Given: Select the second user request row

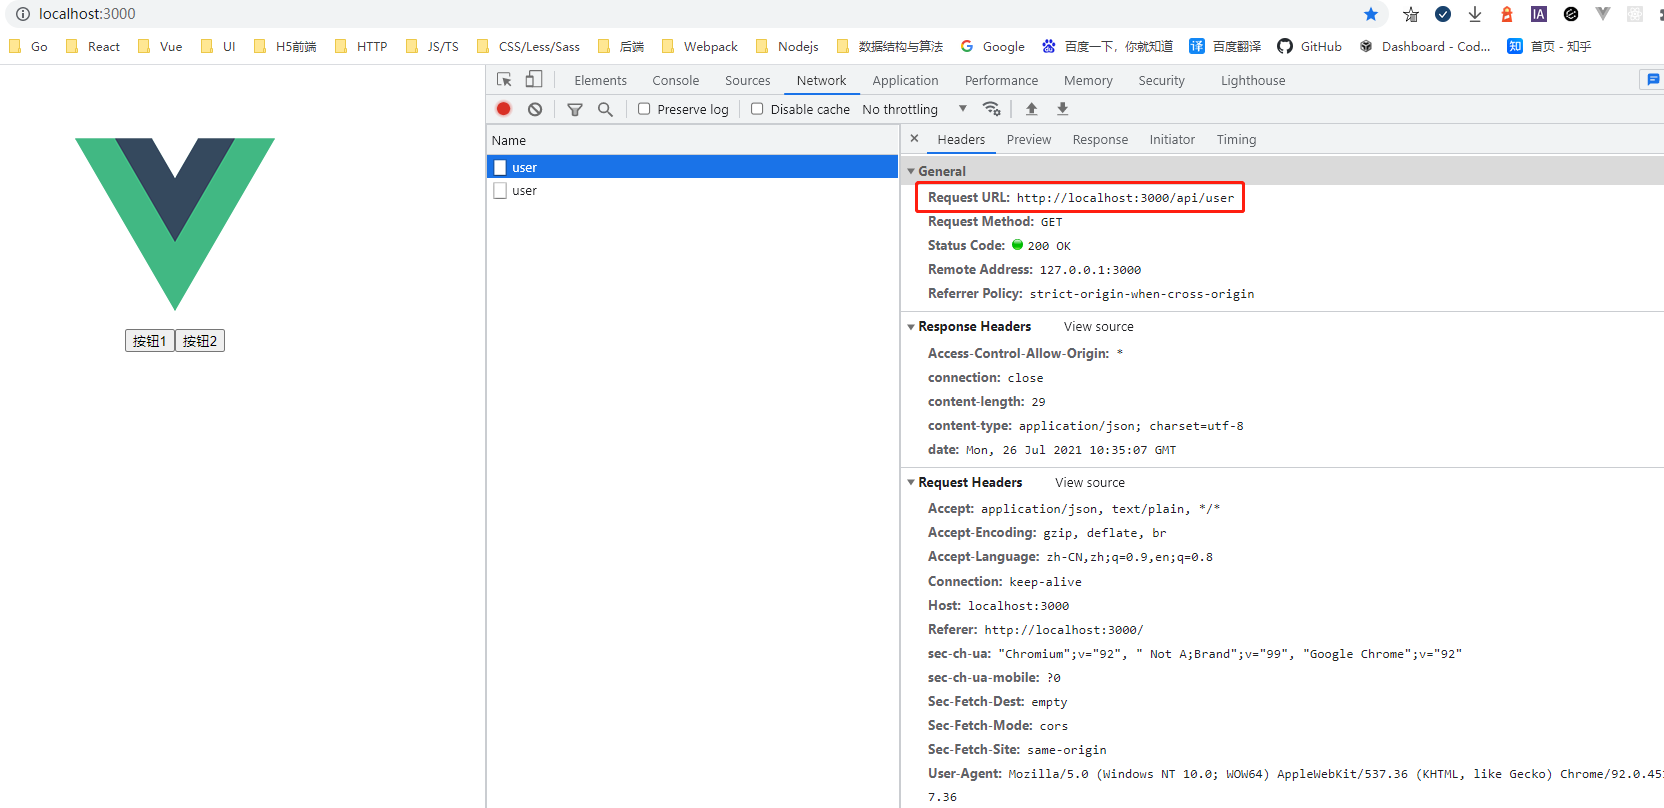Looking at the screenshot, I should click(692, 190).
